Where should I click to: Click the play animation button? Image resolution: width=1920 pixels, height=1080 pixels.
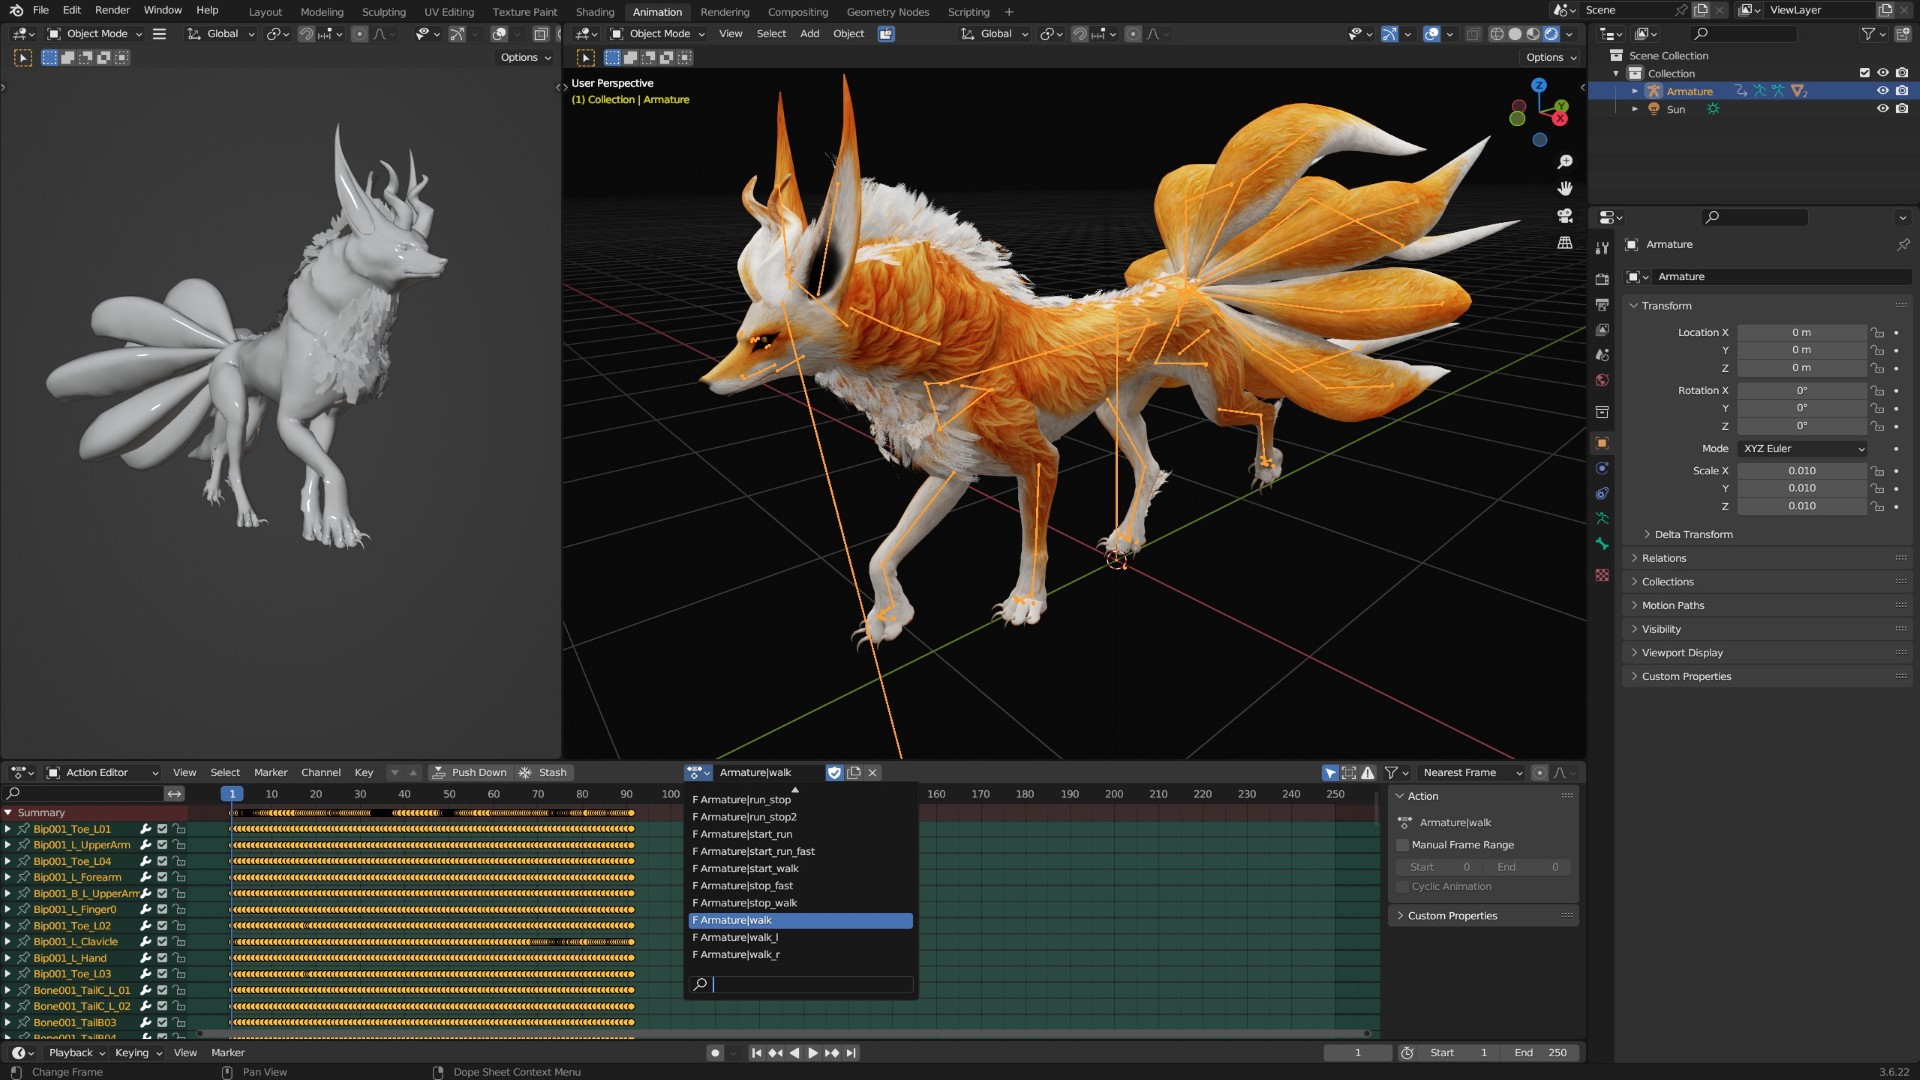point(812,1053)
